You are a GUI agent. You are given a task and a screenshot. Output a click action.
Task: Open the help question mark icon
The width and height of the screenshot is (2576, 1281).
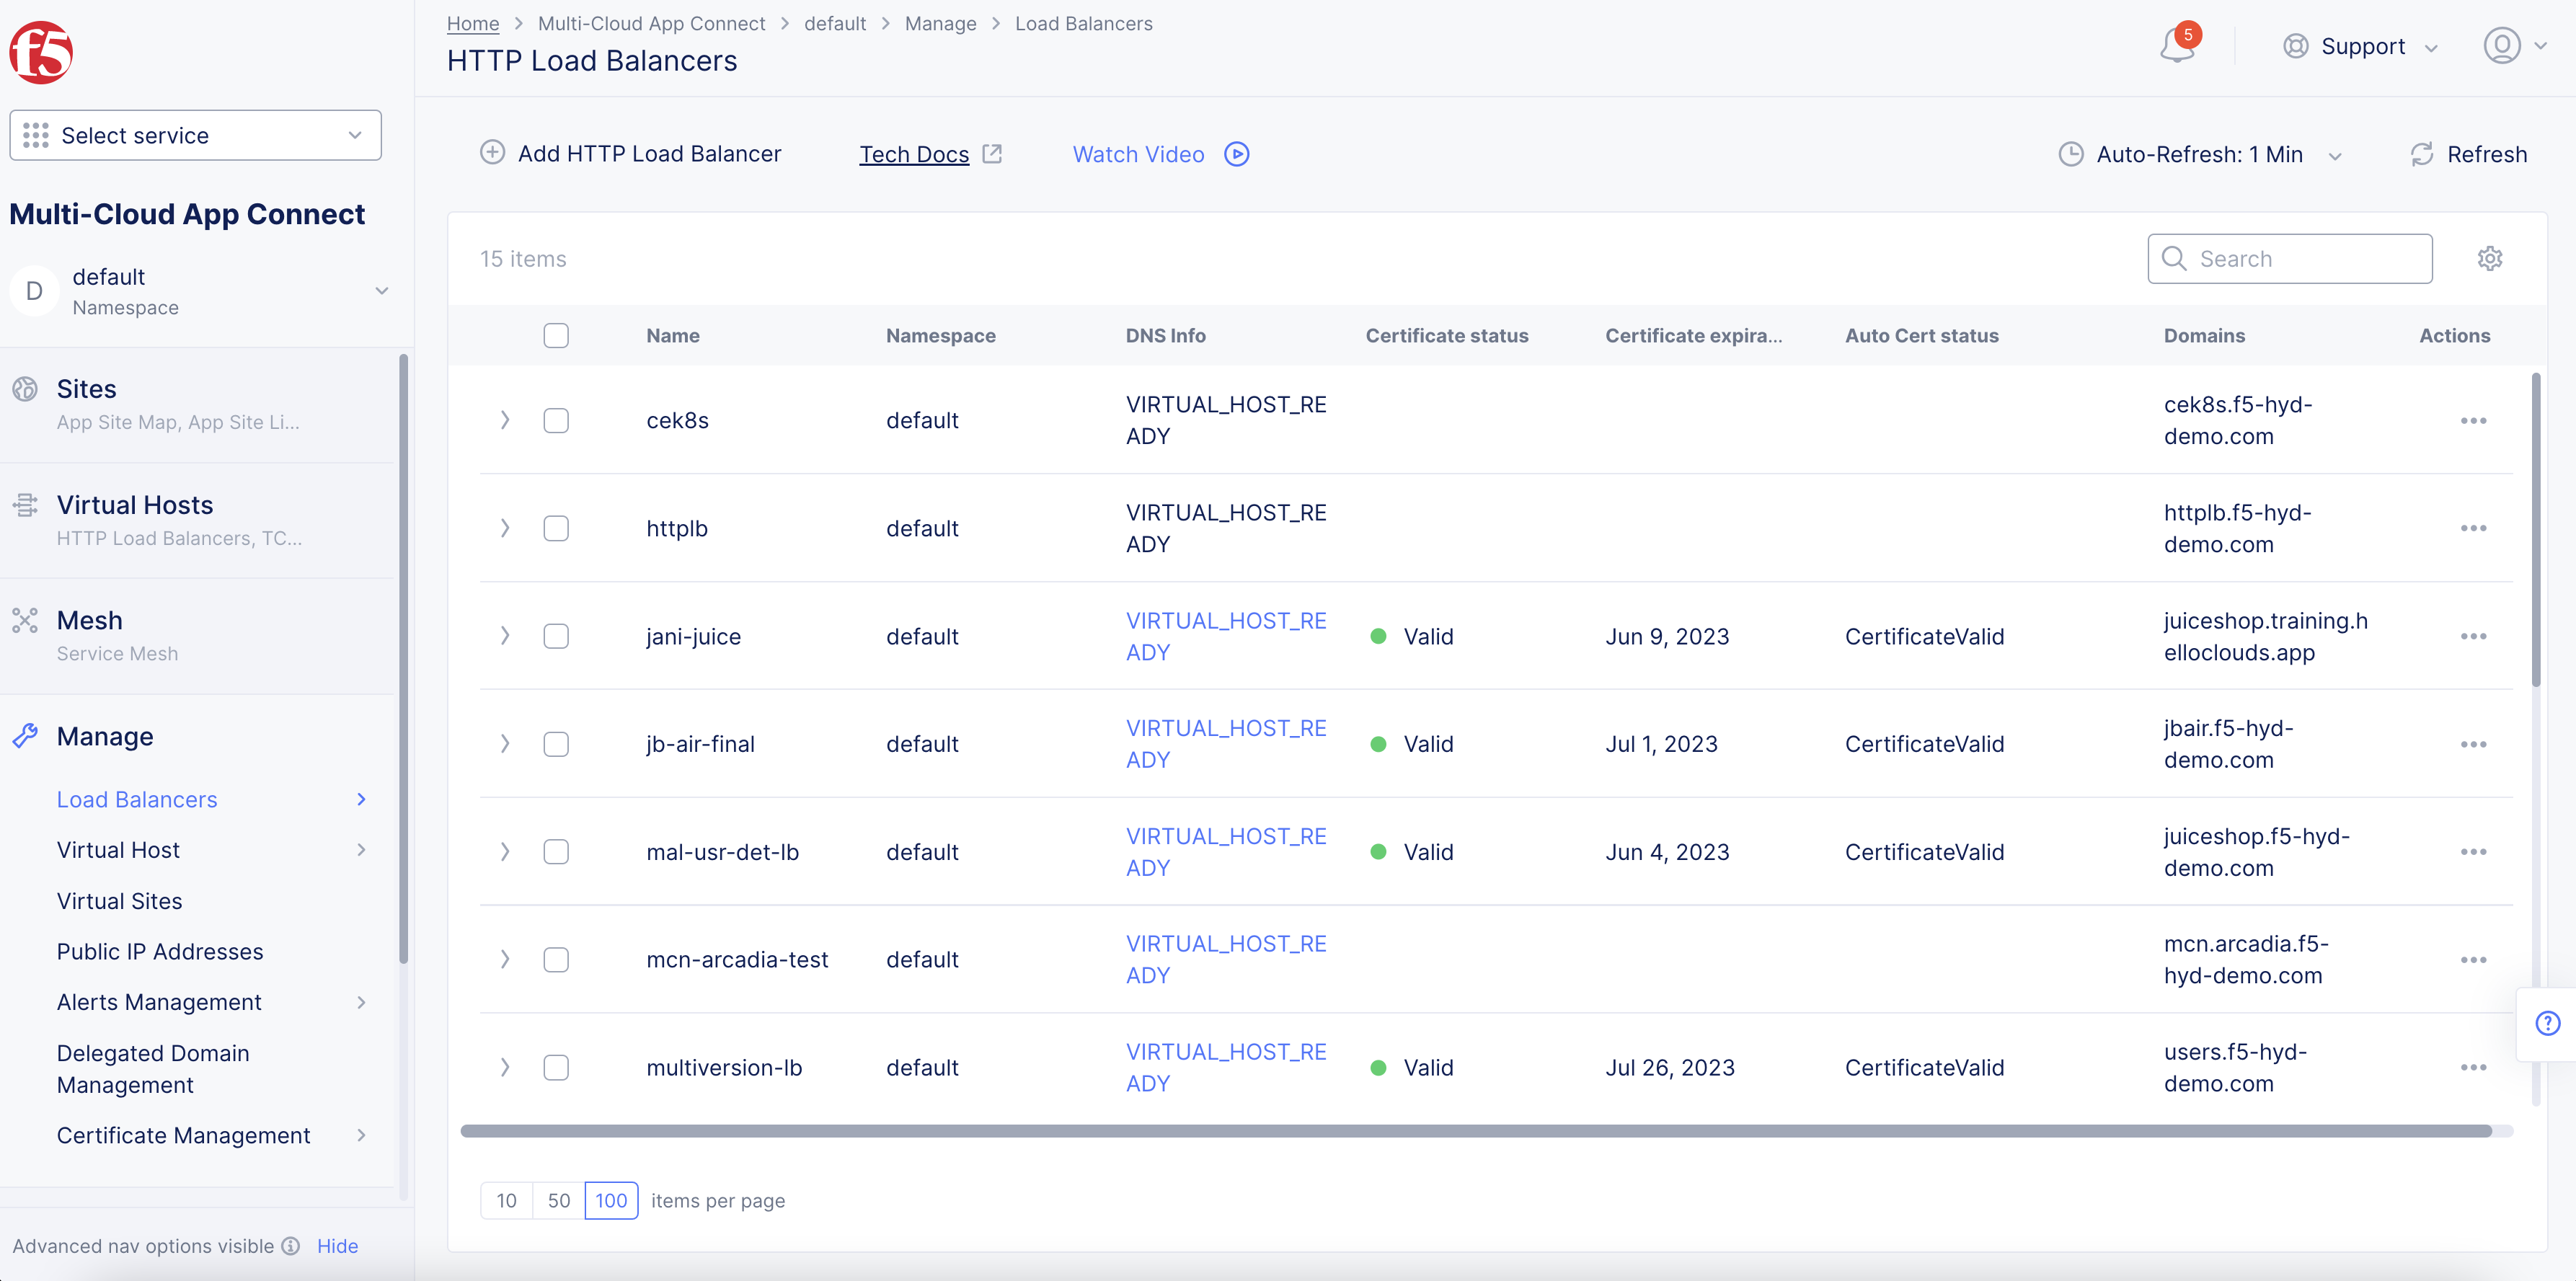(2547, 1023)
